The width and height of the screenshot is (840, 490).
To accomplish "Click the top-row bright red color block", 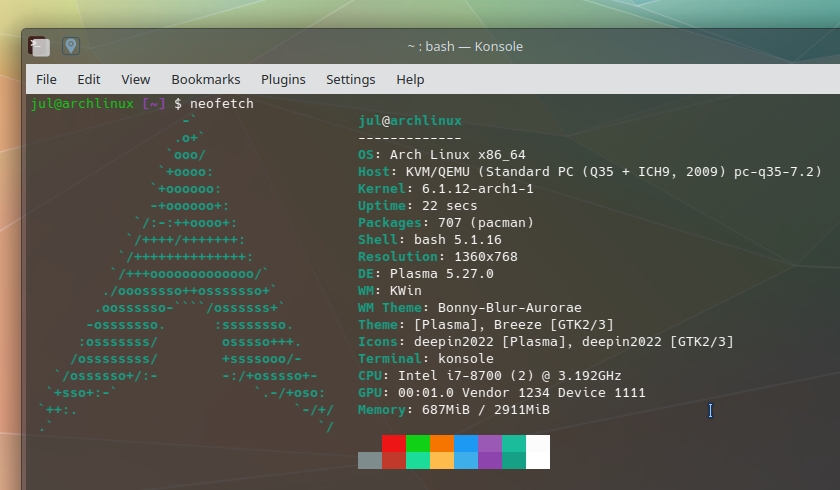I will coord(394,443).
